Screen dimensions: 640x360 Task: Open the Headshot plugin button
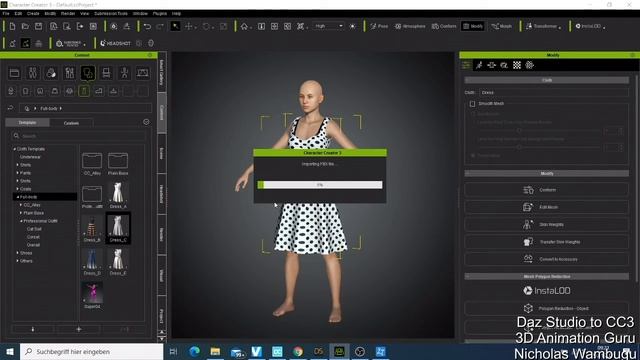point(116,43)
